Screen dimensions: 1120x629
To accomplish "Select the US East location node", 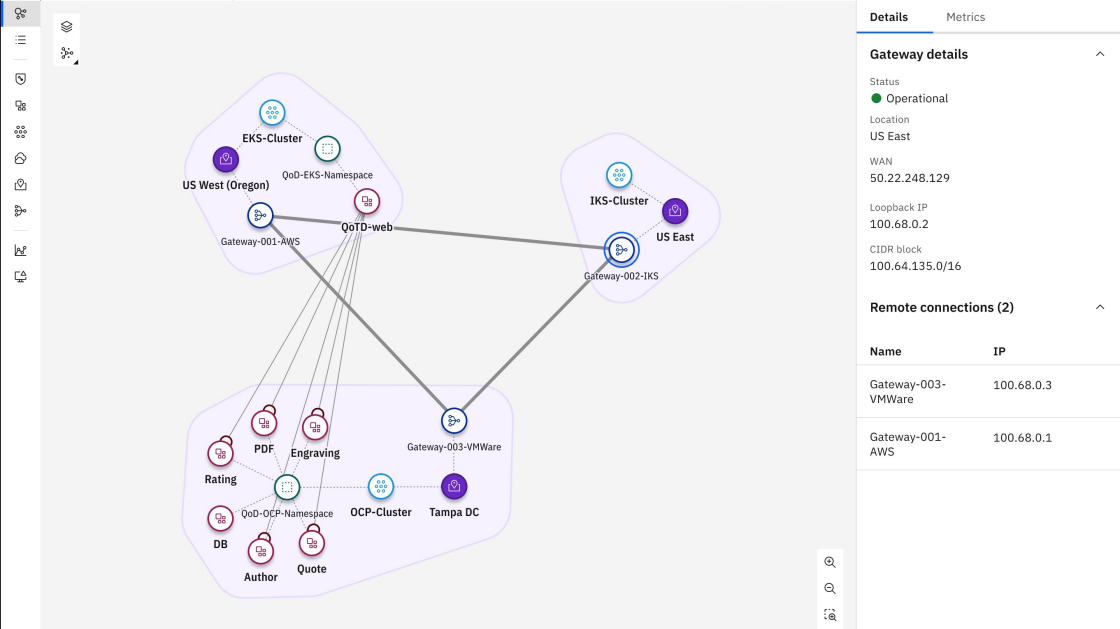I will (675, 211).
